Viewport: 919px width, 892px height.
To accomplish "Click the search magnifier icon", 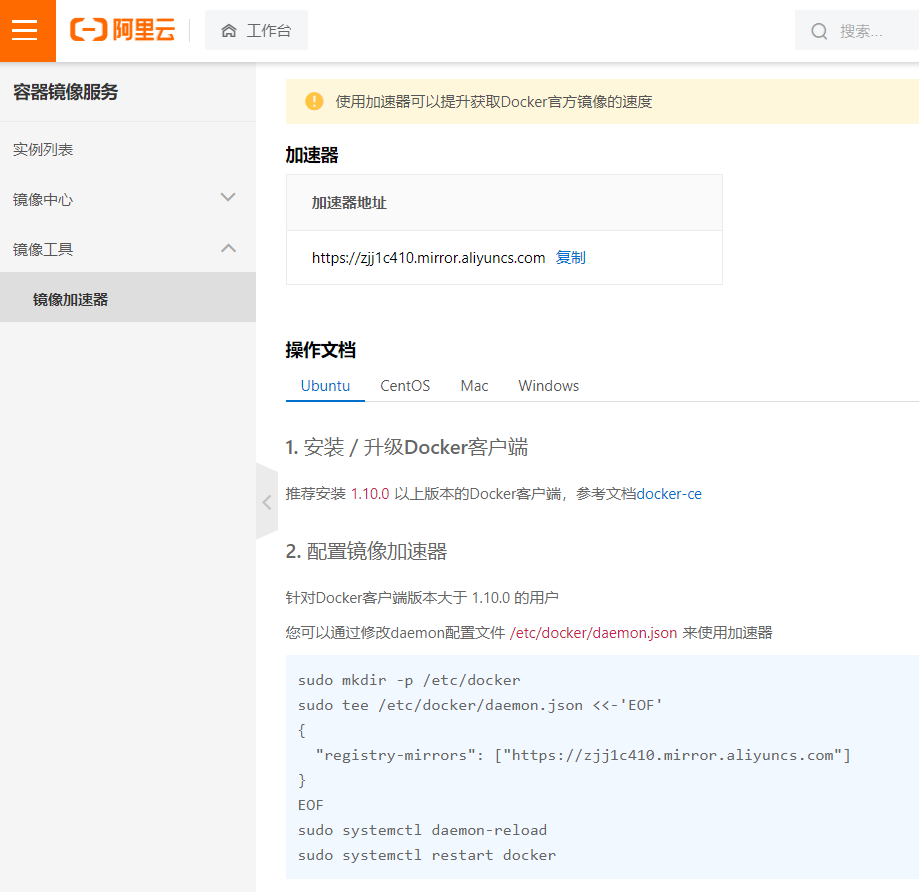I will coord(819,31).
